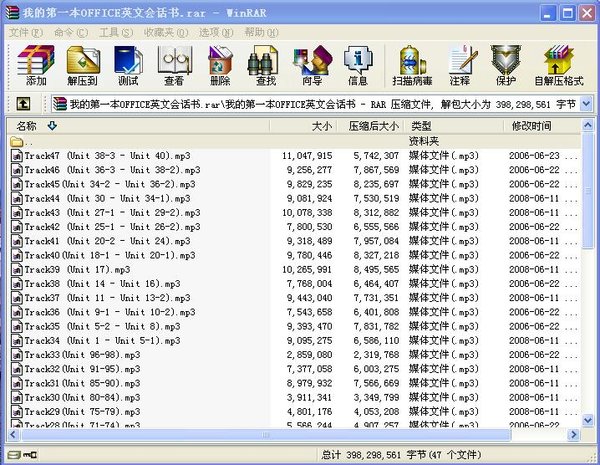The image size is (600, 465).
Task: Open the 选项(N) menu
Action: coord(216,33)
